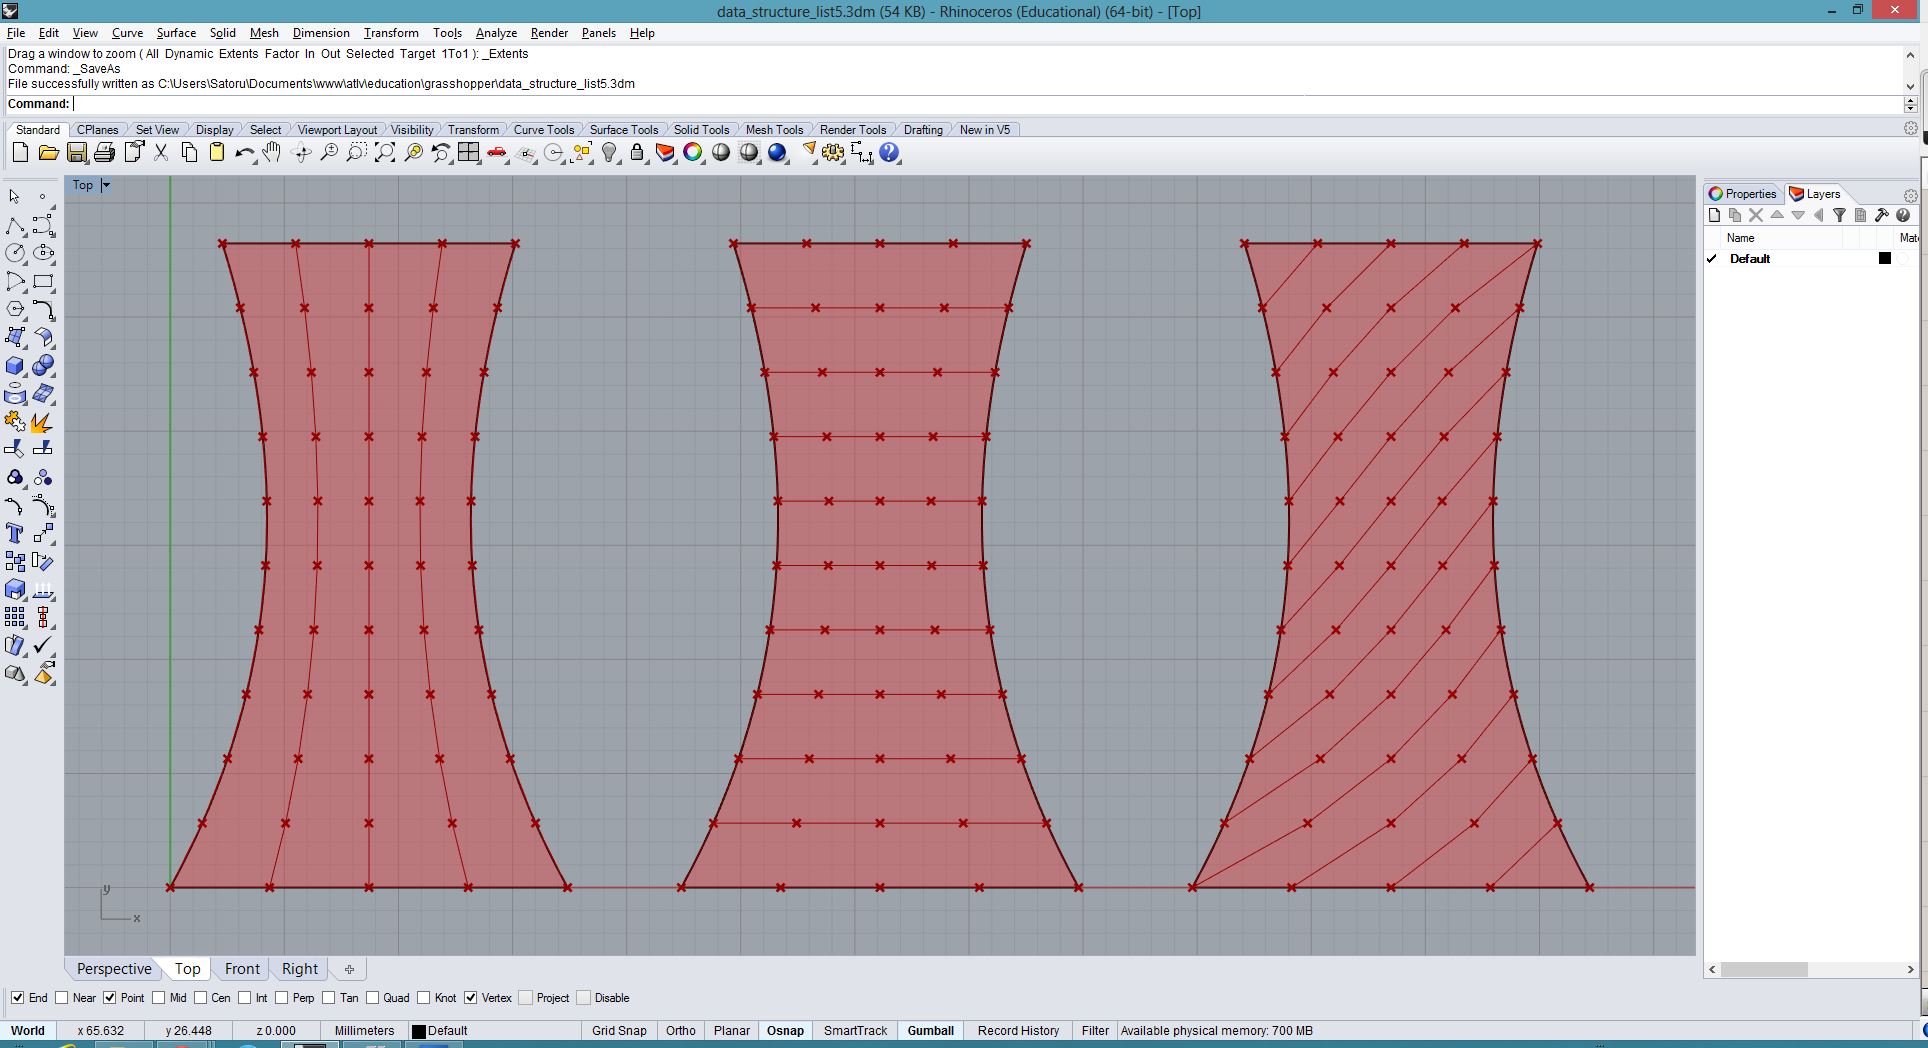Screen dimensions: 1928x1048
Task: Click the Default layer black color swatch
Action: point(1885,259)
